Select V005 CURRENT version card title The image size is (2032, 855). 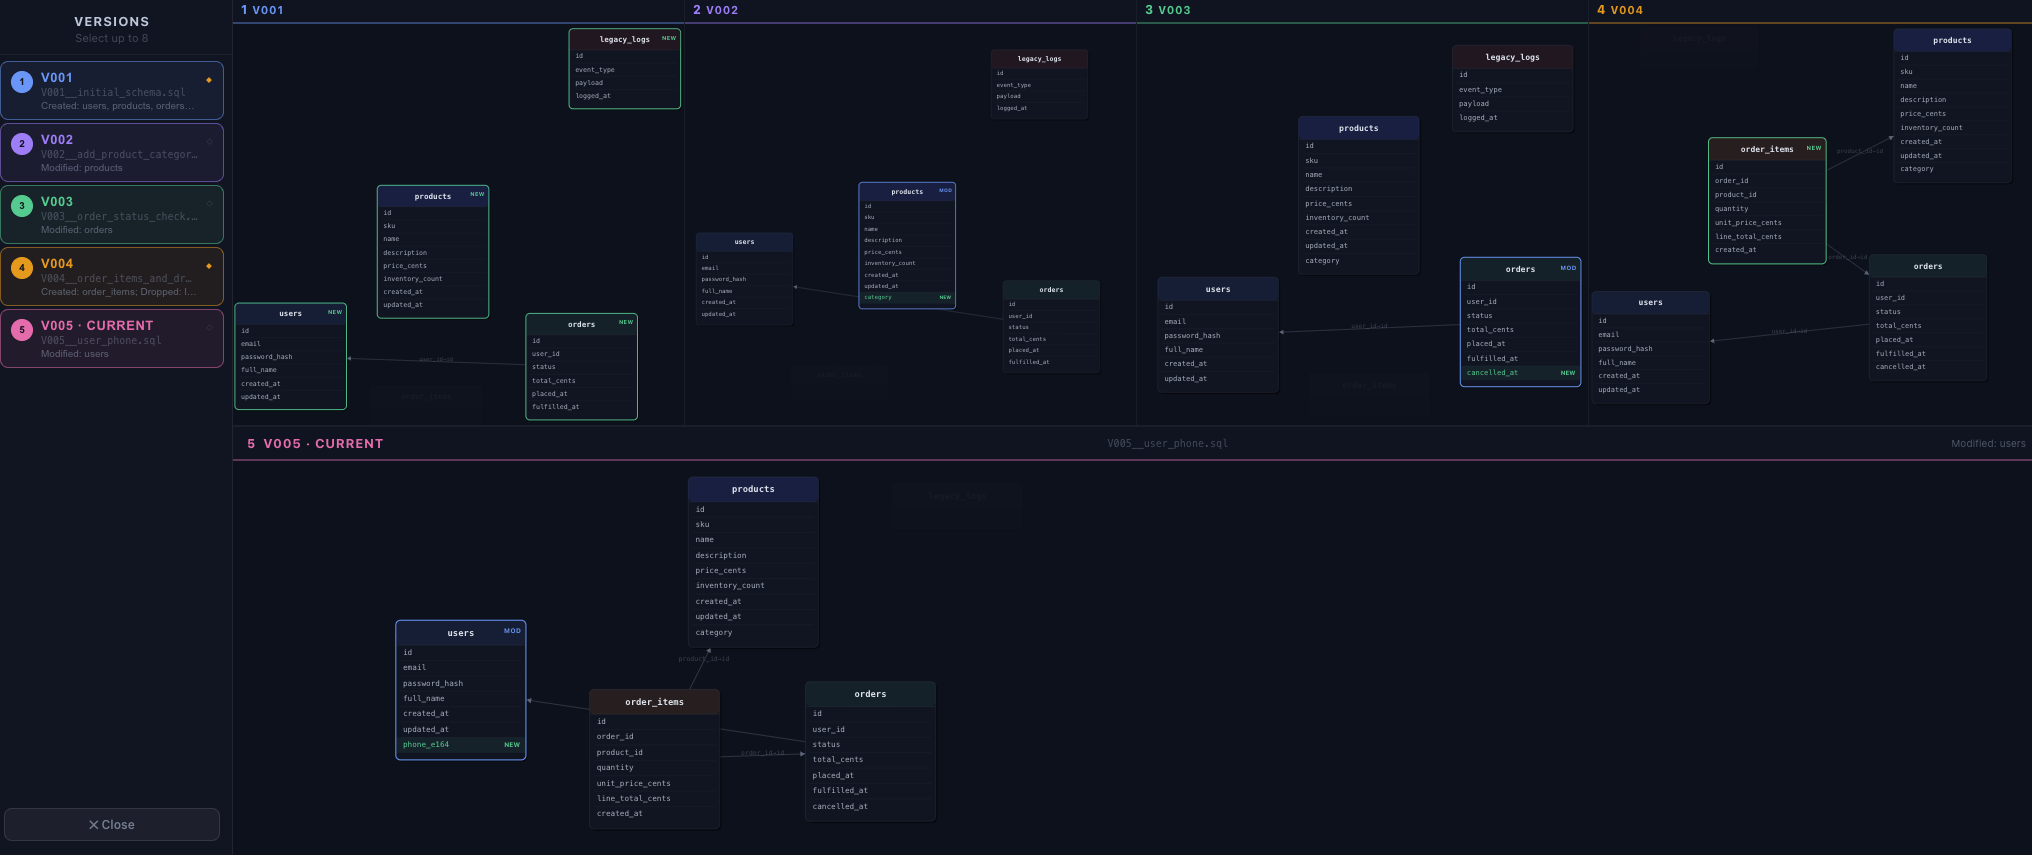coord(97,326)
